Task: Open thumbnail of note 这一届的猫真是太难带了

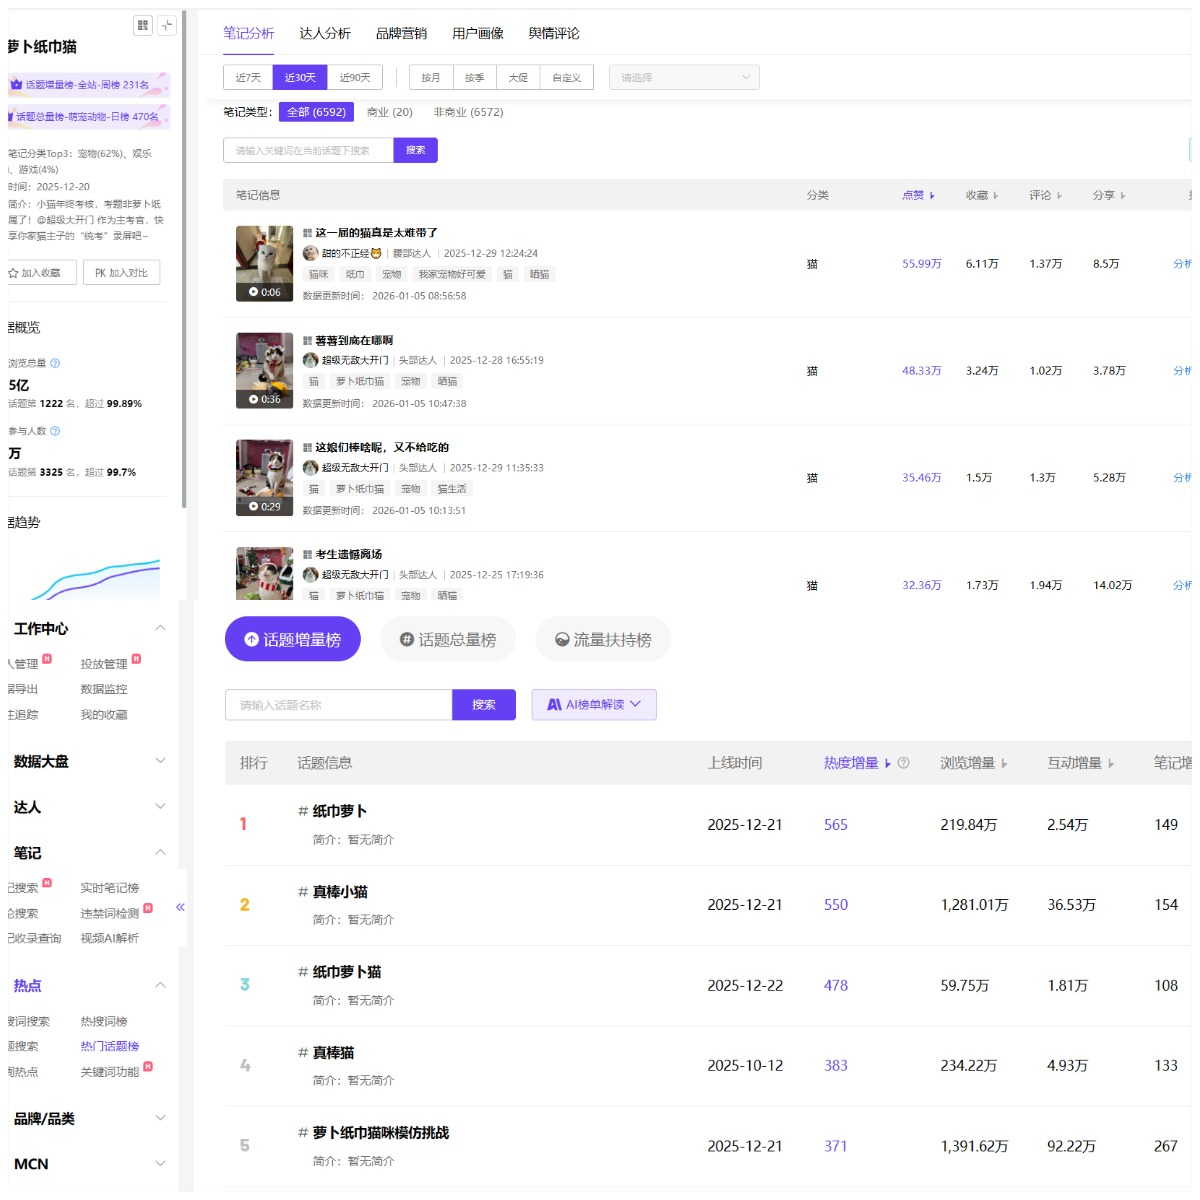Action: [x=264, y=263]
